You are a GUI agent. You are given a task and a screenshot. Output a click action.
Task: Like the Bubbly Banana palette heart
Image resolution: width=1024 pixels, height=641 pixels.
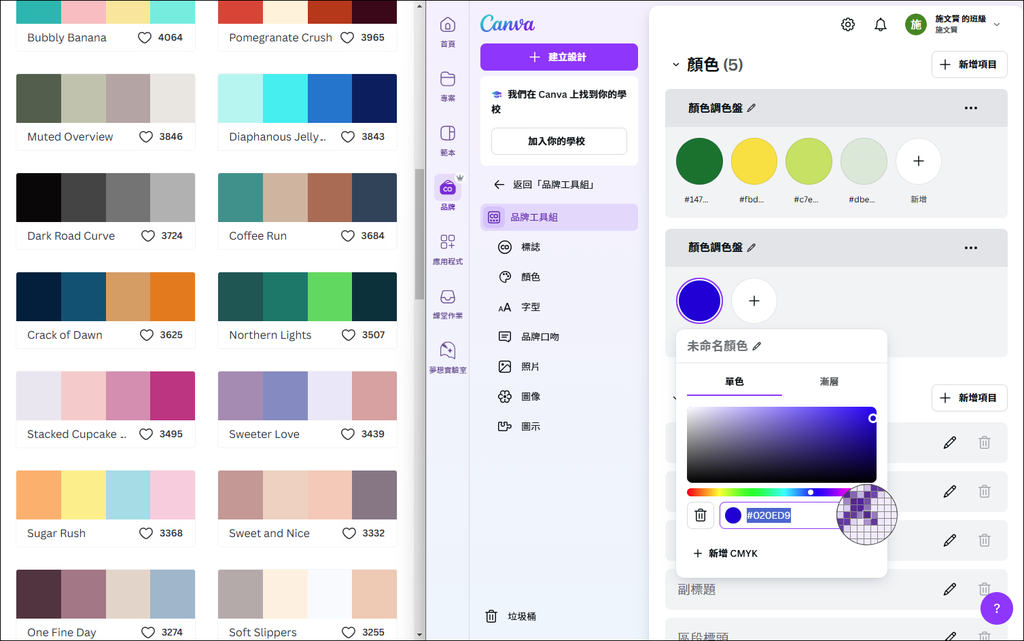145,38
